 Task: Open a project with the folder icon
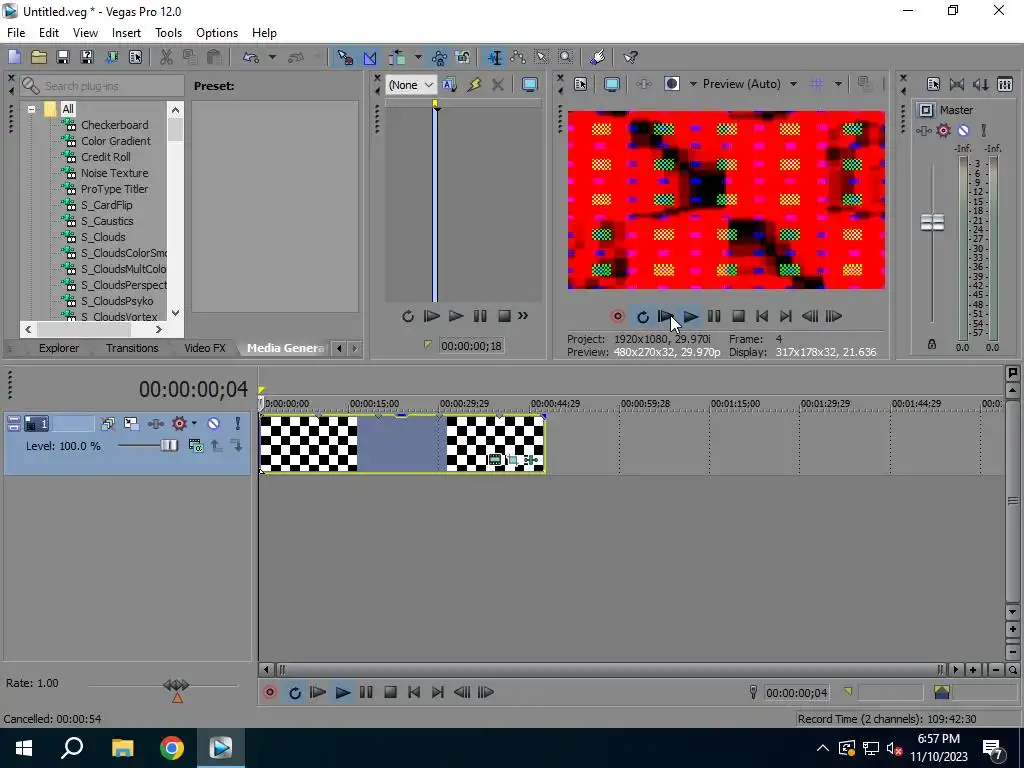39,57
